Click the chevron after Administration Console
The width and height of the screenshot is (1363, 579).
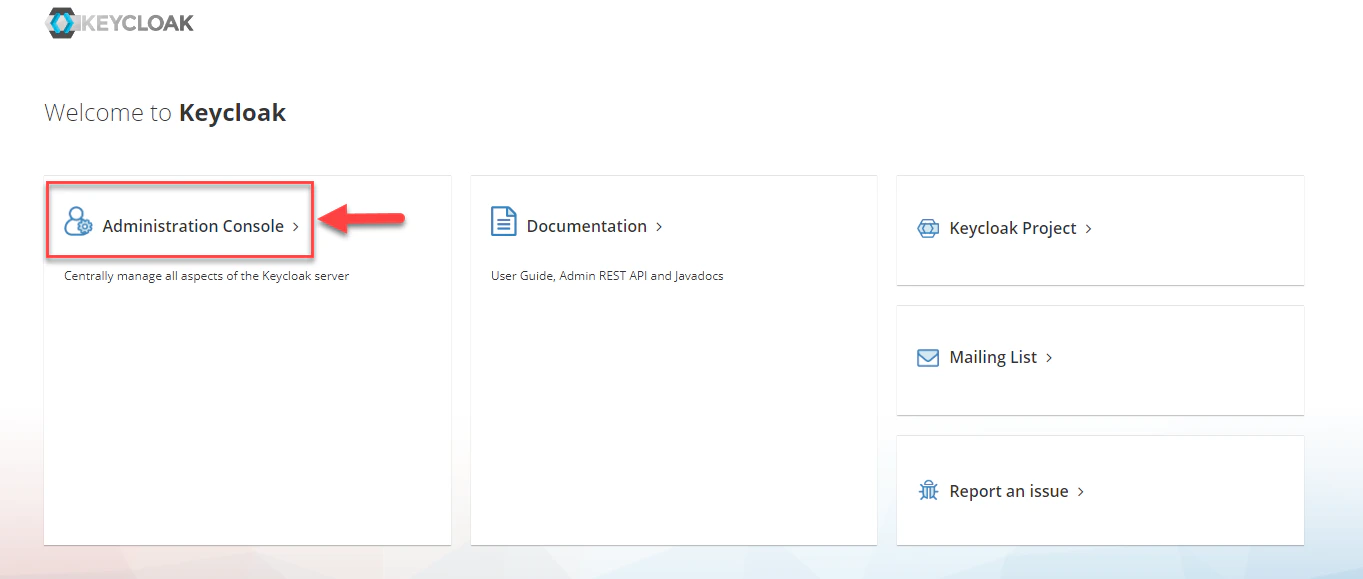pyautogui.click(x=296, y=227)
